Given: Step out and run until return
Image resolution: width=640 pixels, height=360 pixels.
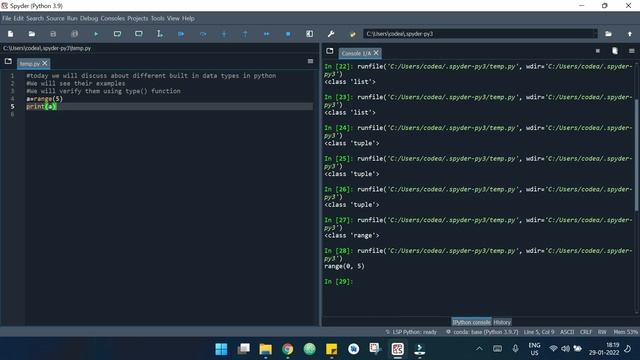Looking at the screenshot, I should 245,34.
